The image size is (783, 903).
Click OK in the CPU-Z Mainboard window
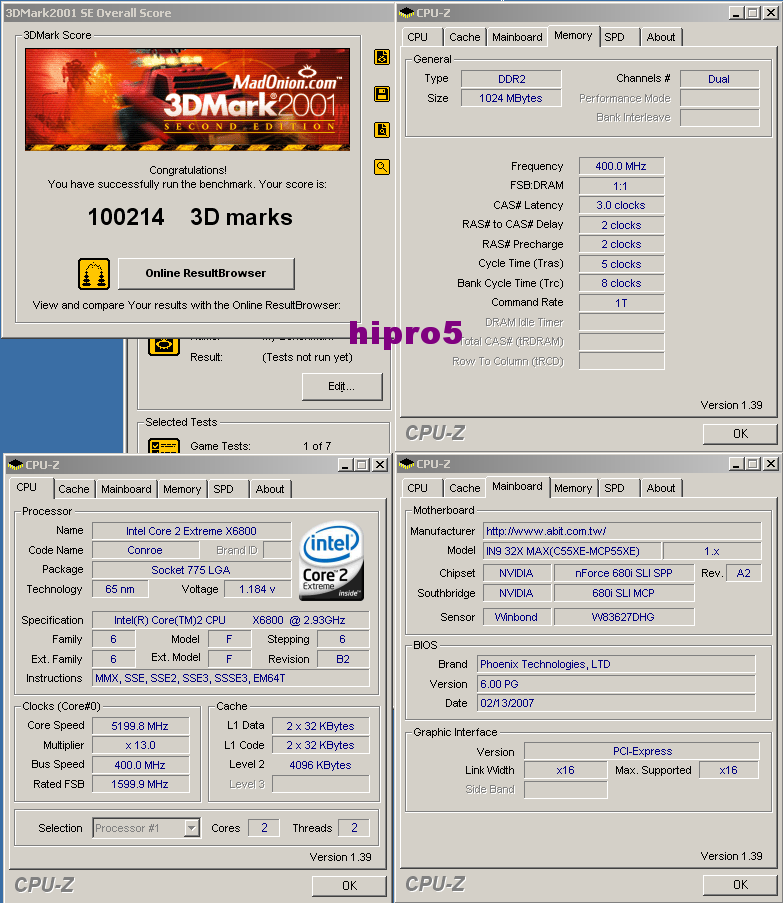[740, 885]
